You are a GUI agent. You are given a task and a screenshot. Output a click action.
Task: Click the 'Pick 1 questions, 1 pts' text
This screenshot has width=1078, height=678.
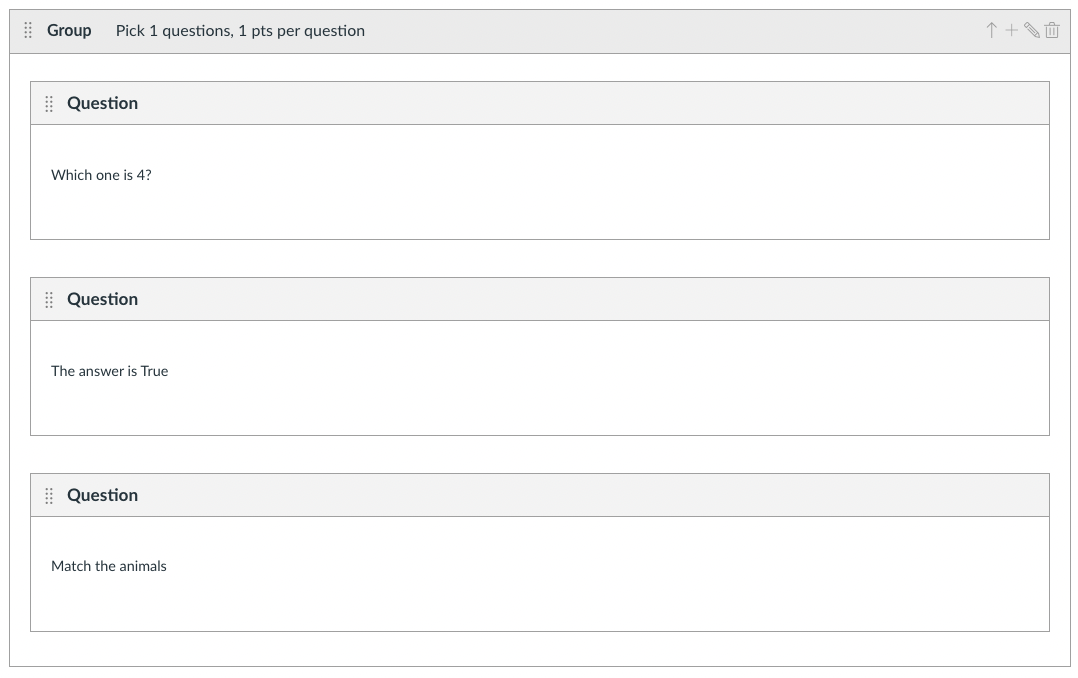point(240,31)
